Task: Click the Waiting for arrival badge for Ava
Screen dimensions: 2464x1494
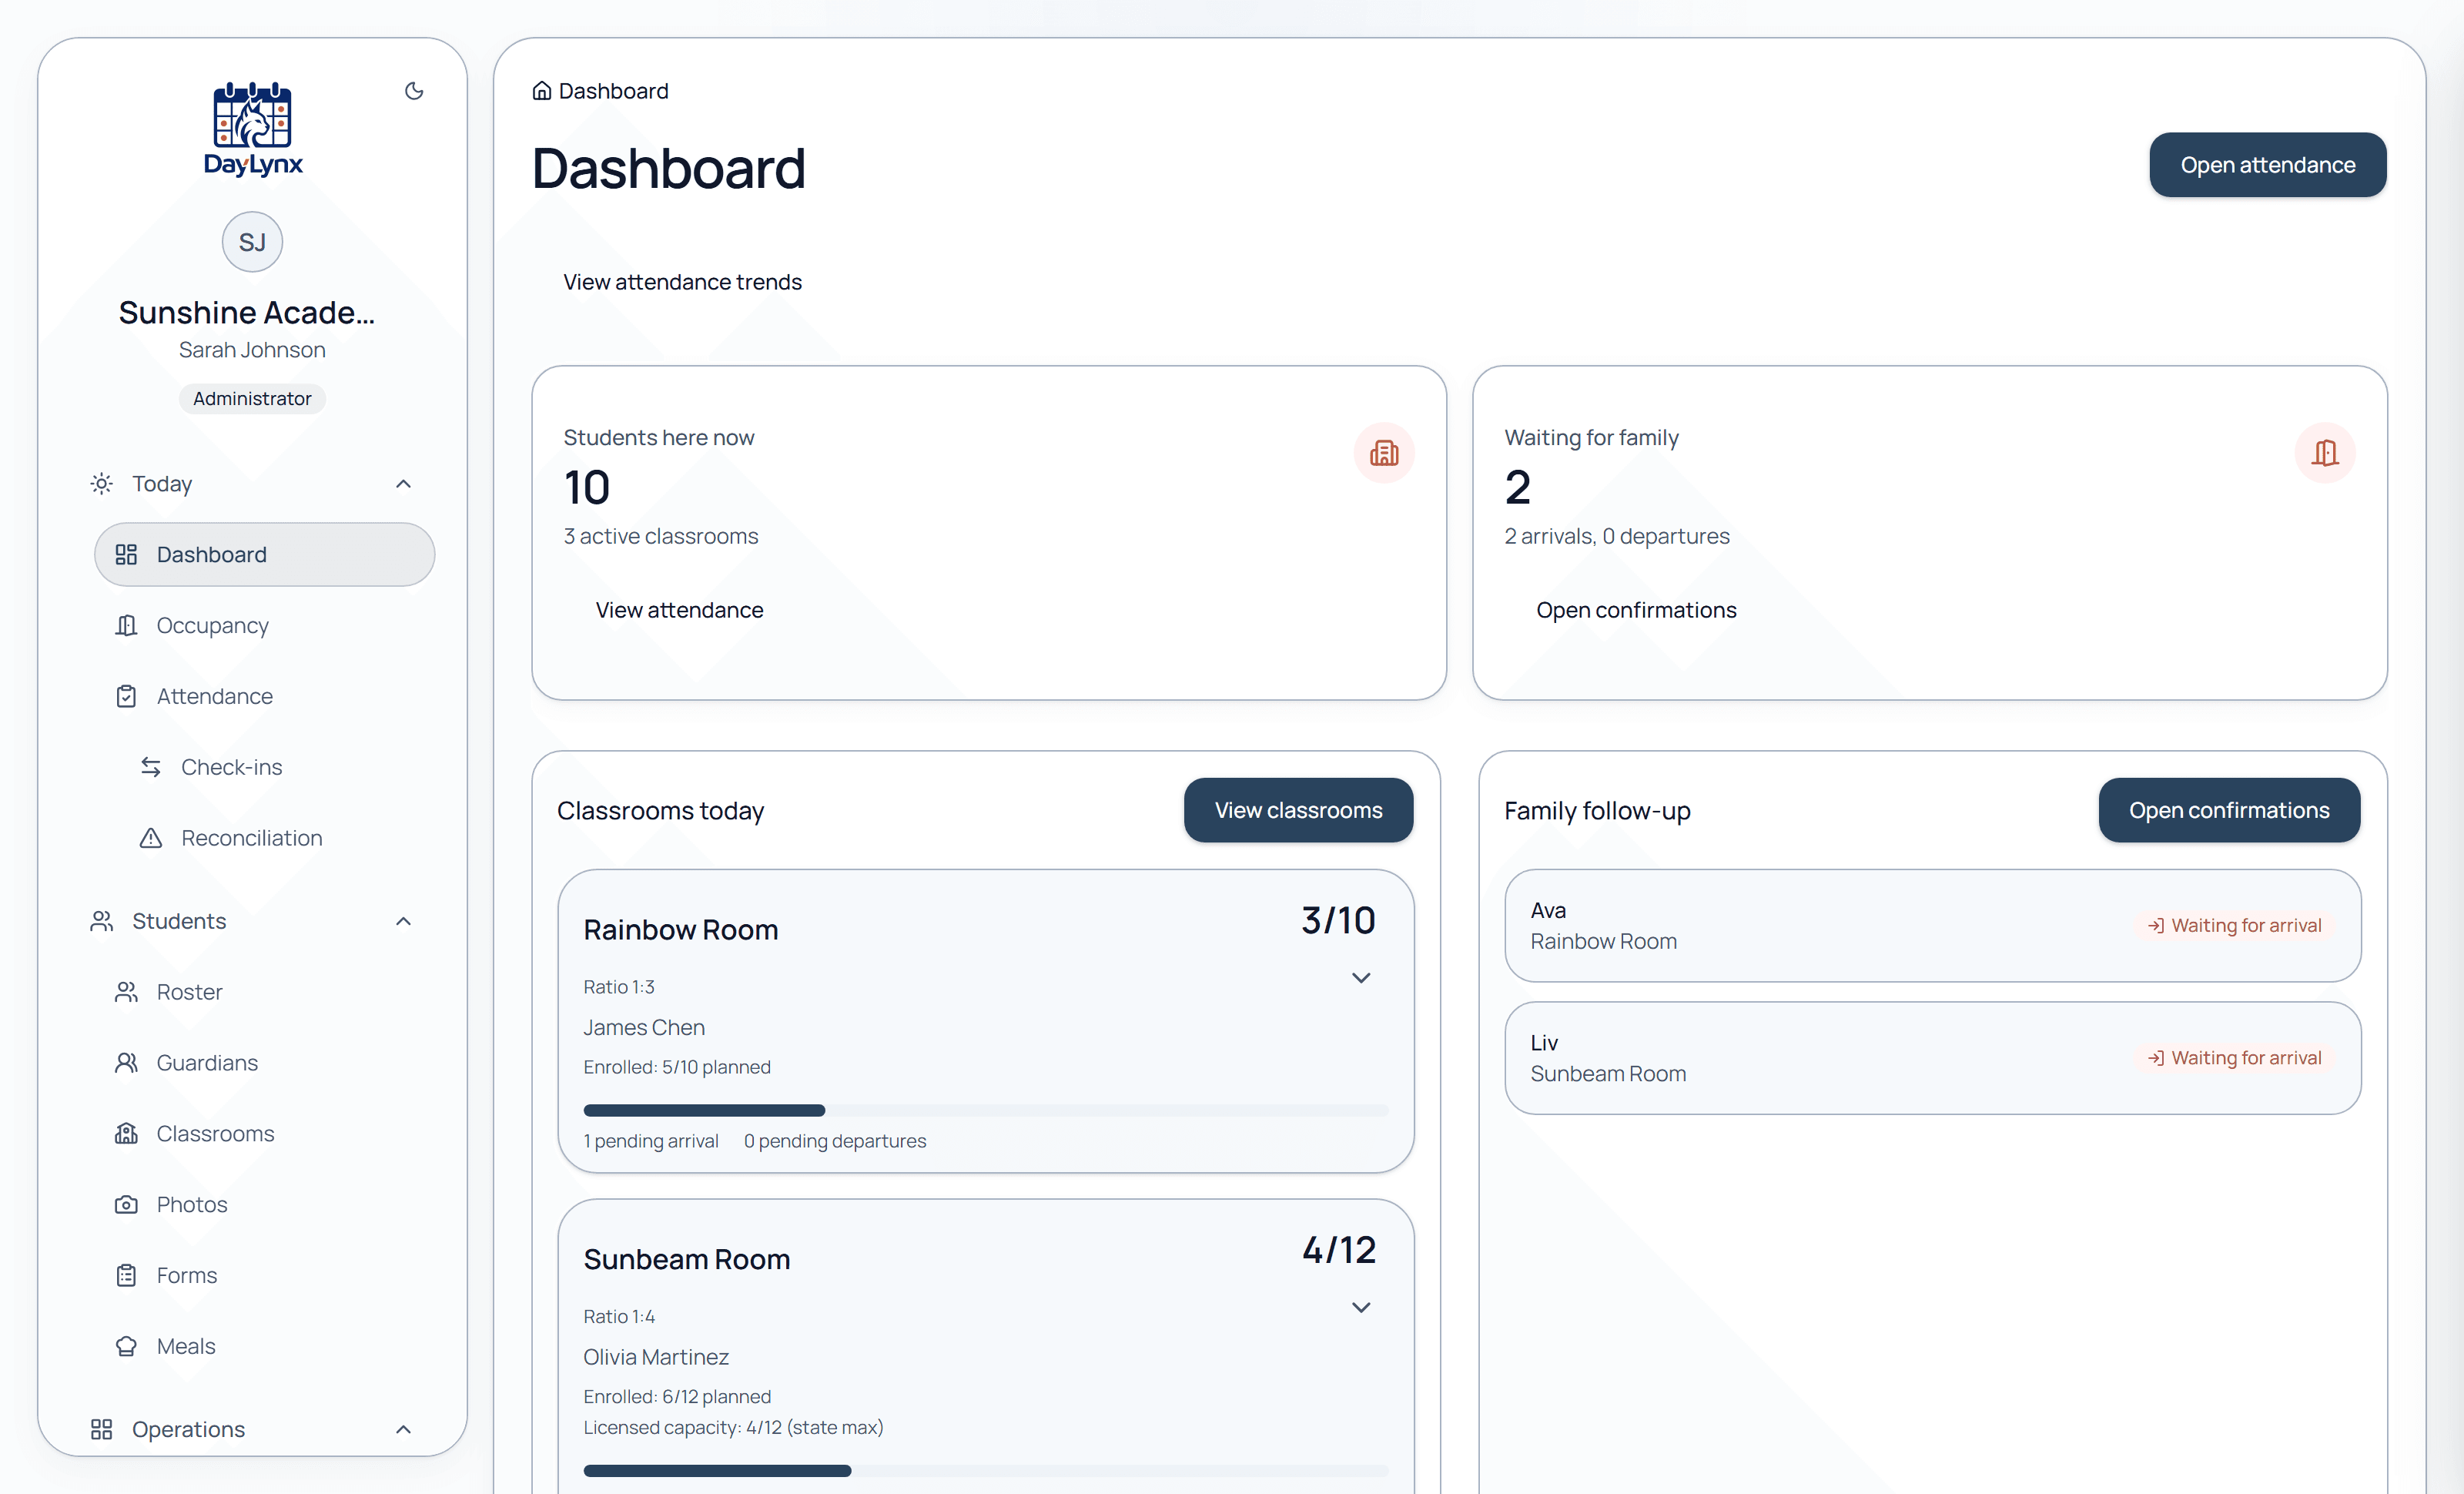Action: [x=2234, y=926]
